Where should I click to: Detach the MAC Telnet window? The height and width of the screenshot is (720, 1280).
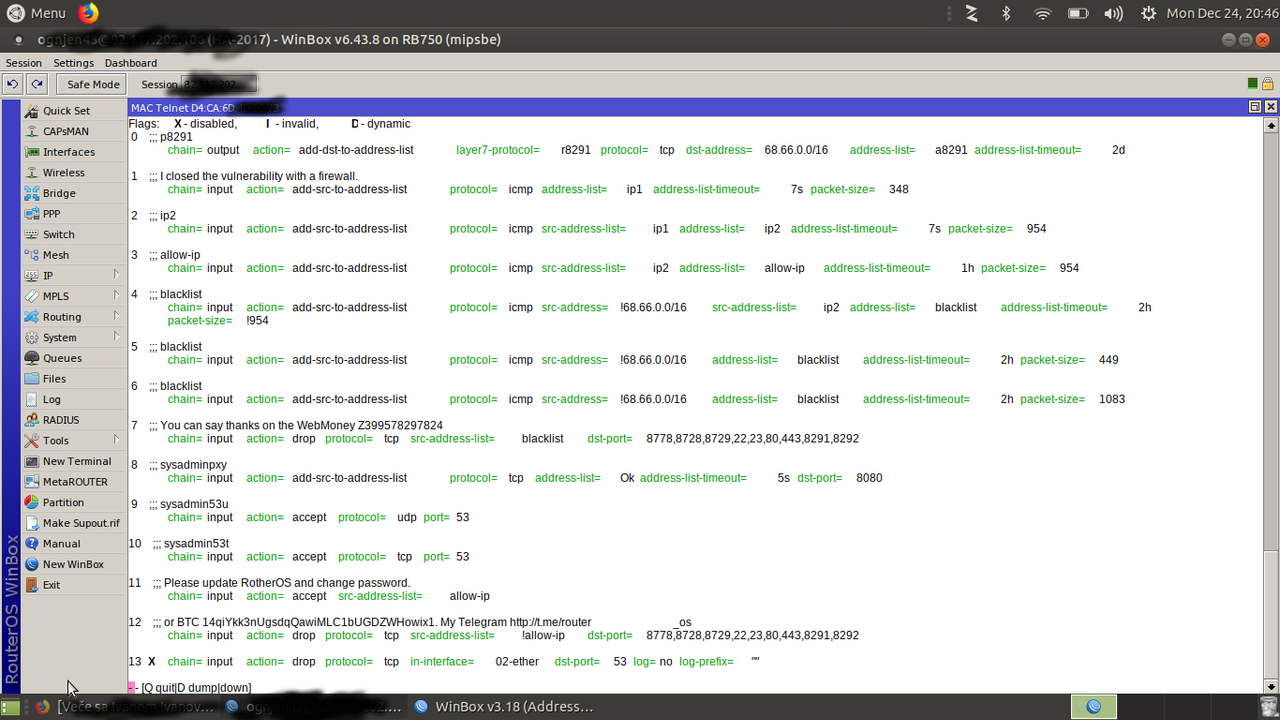[x=1255, y=106]
